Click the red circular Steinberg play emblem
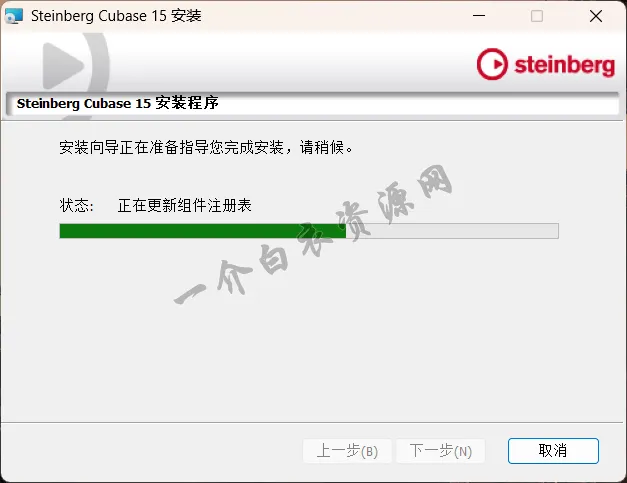Viewport: 627px width, 483px height. pyautogui.click(x=492, y=64)
